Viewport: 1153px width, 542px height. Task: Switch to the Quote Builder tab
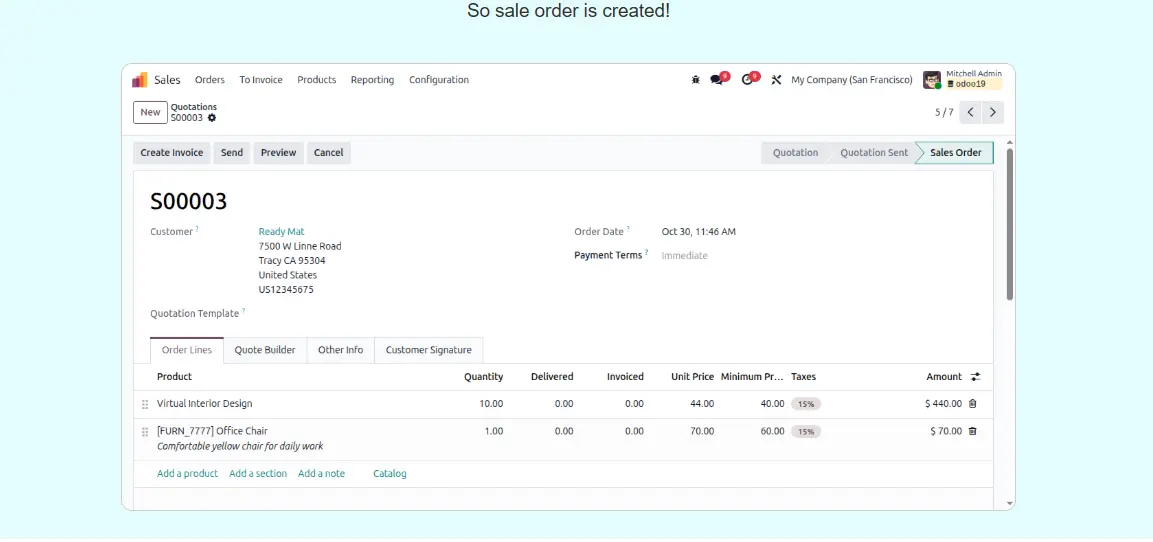pos(265,350)
